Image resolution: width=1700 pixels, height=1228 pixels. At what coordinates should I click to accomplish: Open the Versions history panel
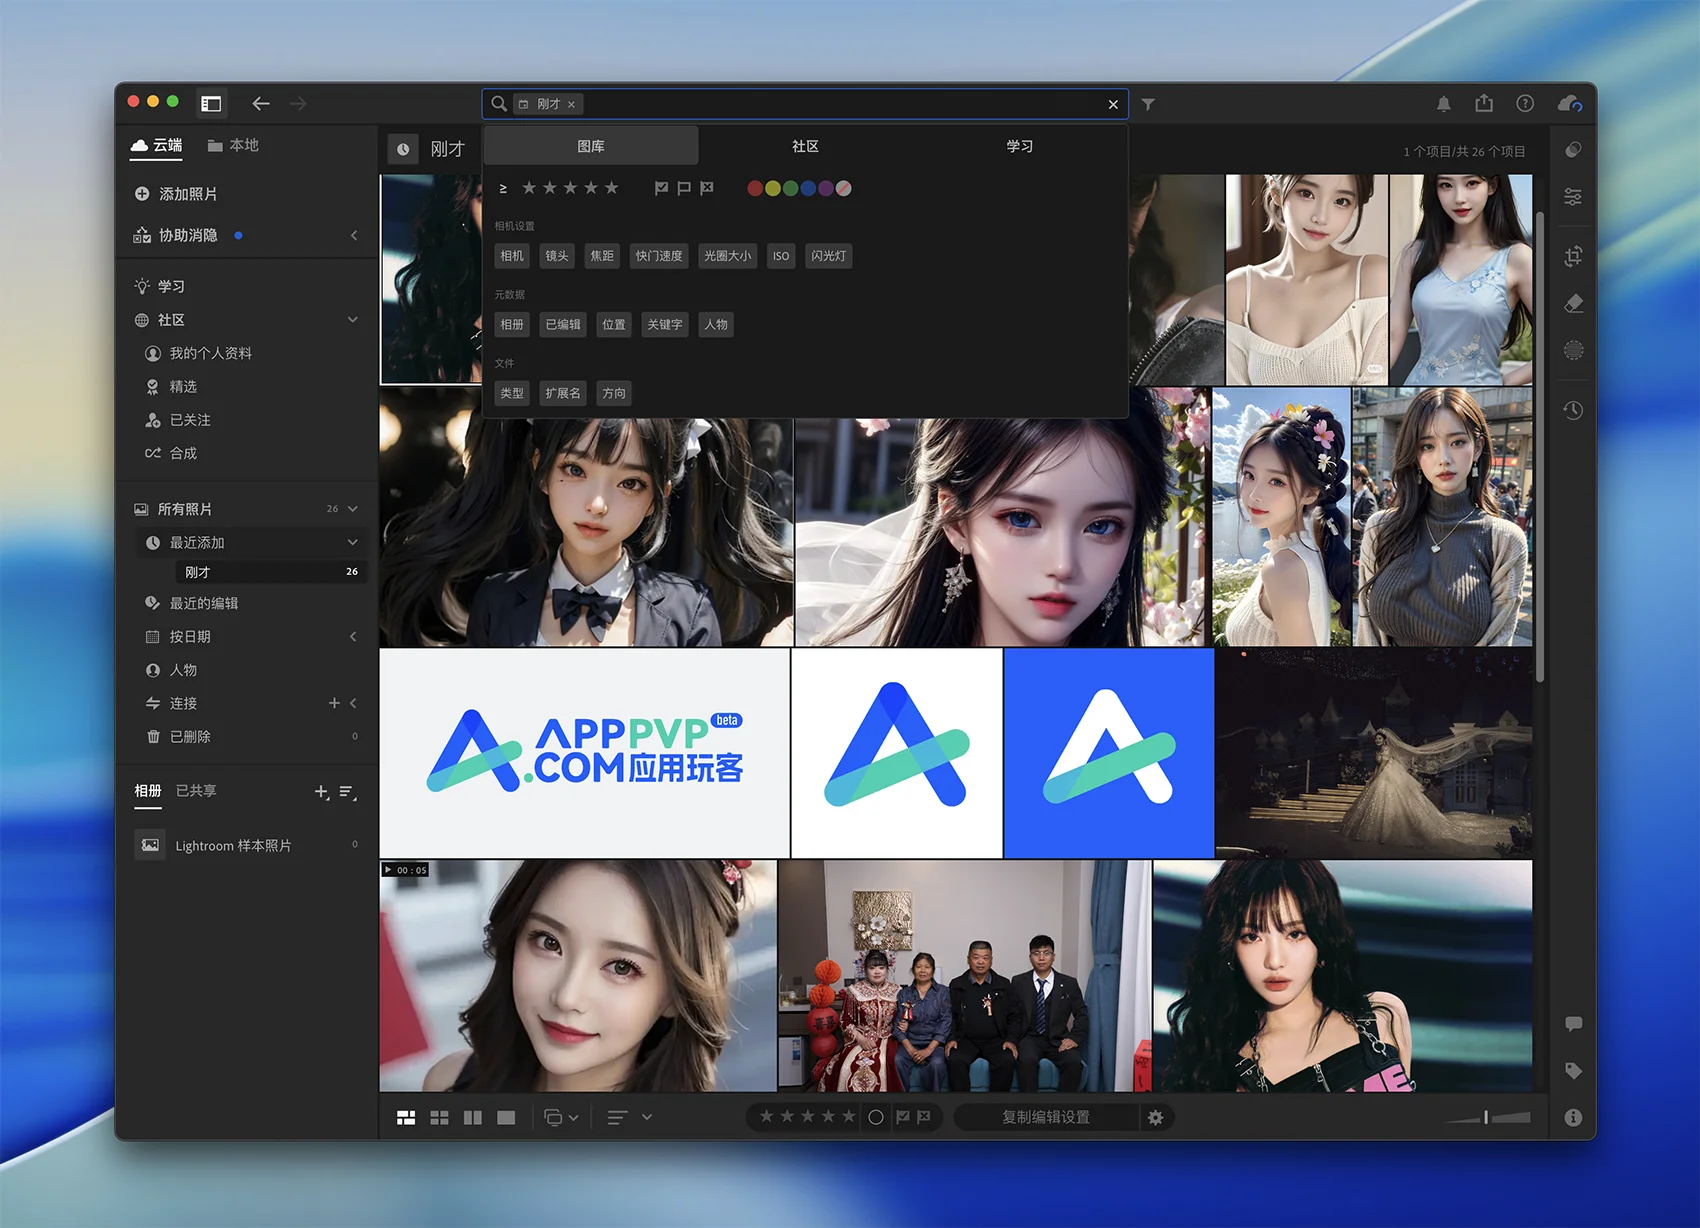click(1573, 410)
